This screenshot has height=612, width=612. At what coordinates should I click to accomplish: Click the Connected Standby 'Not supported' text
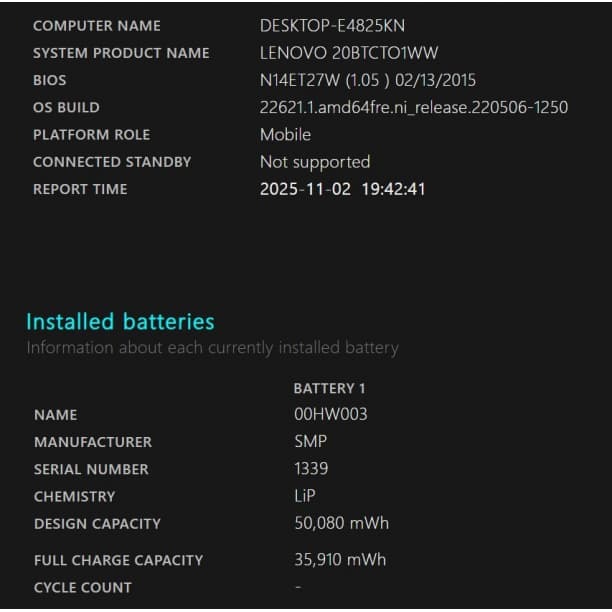(x=314, y=161)
